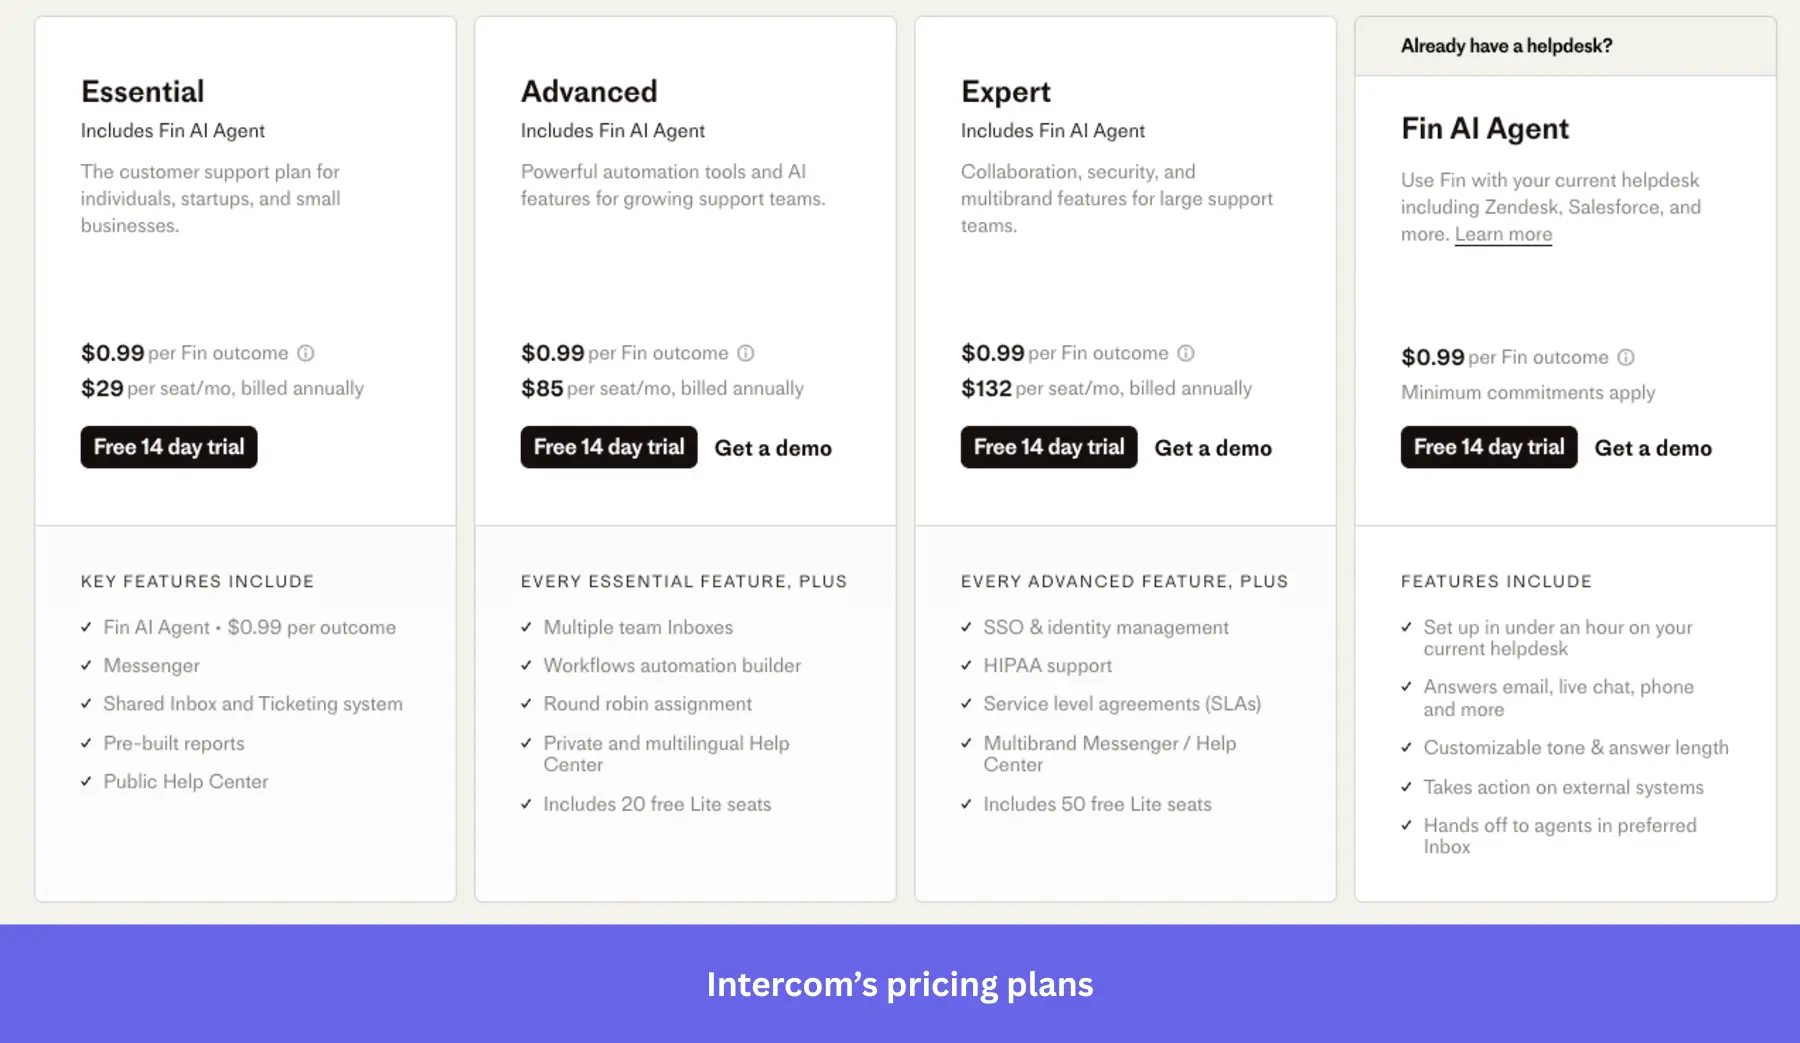Click the "Already have a helpdesk?" banner
1800x1043 pixels.
[x=1505, y=45]
